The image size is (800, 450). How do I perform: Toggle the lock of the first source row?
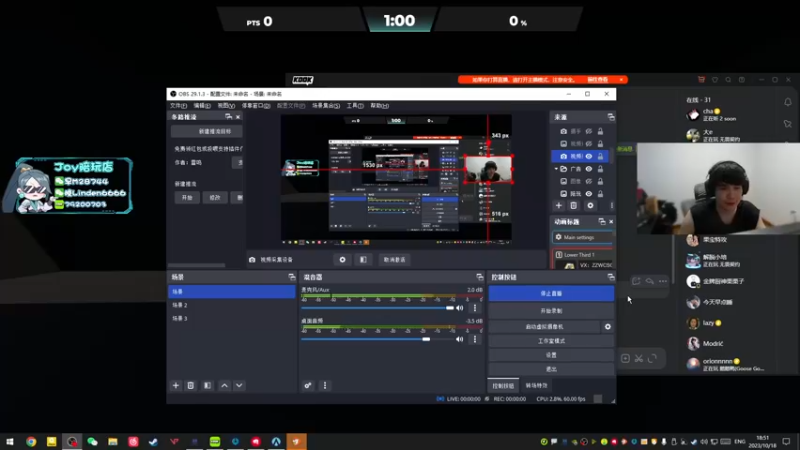point(601,132)
